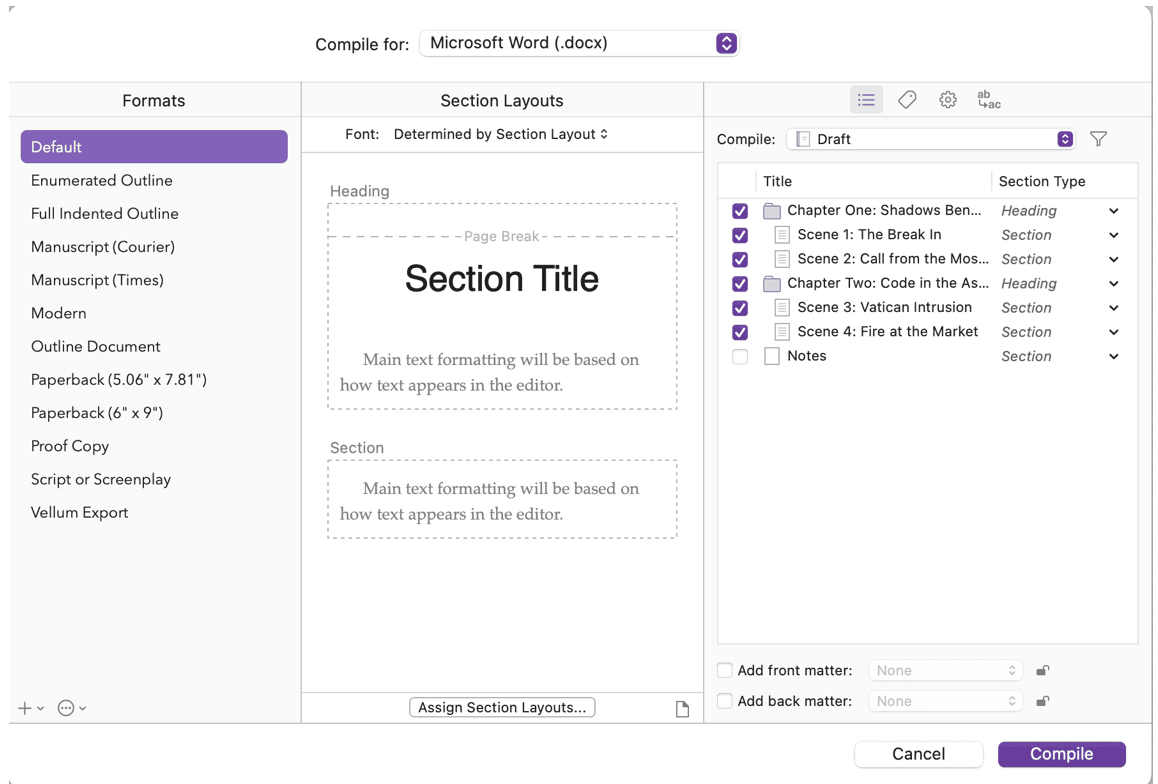Click the Title column header

coord(873,181)
